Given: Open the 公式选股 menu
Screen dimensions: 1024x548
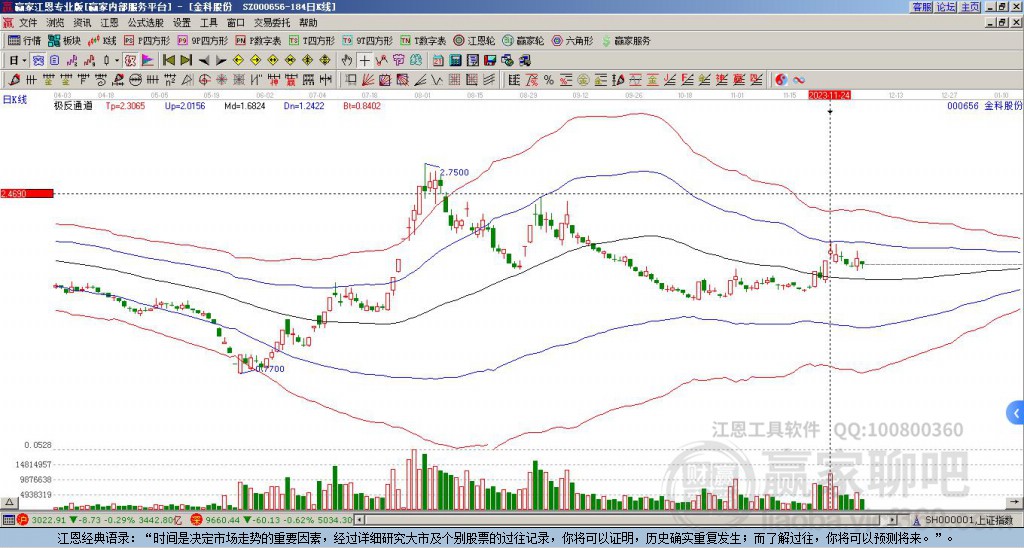Looking at the screenshot, I should click(x=146, y=23).
